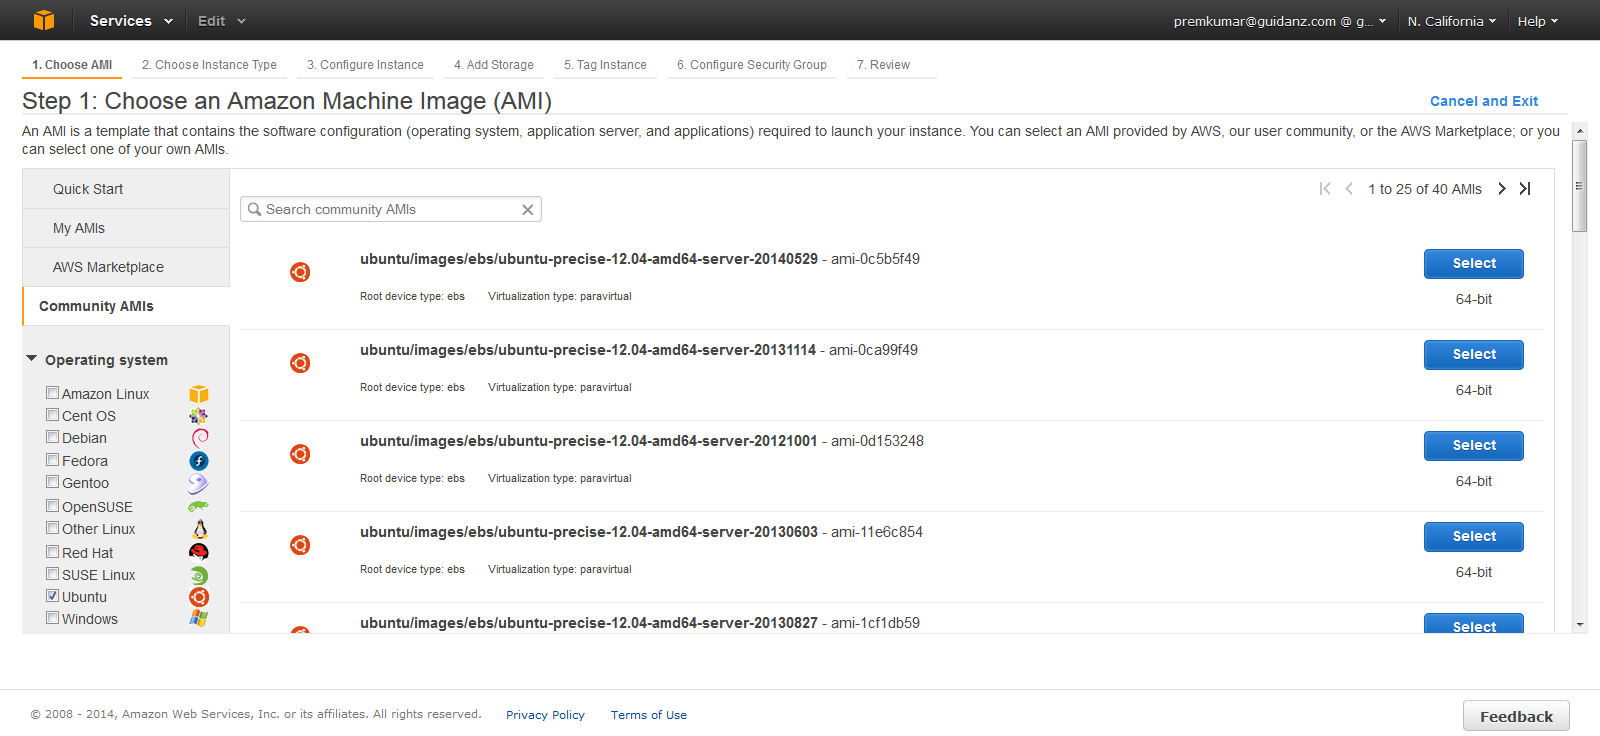The width and height of the screenshot is (1600, 736).
Task: Check the Other Linux checkbox
Action: pos(52,527)
